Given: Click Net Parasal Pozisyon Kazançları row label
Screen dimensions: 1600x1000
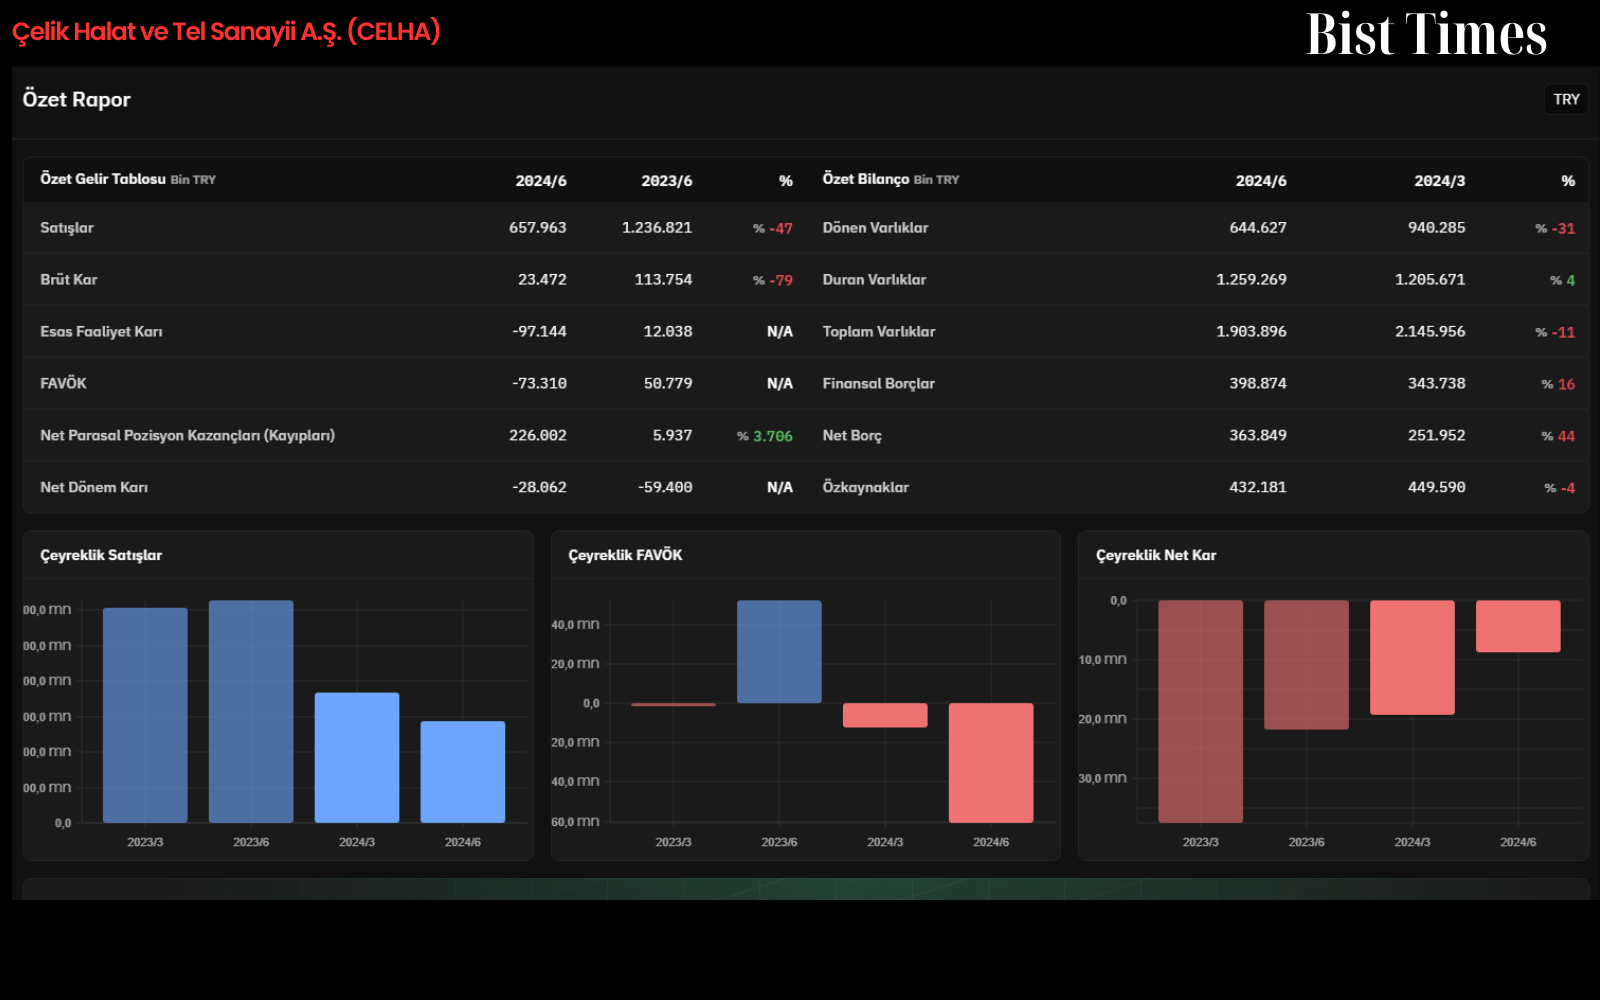Looking at the screenshot, I should point(187,436).
